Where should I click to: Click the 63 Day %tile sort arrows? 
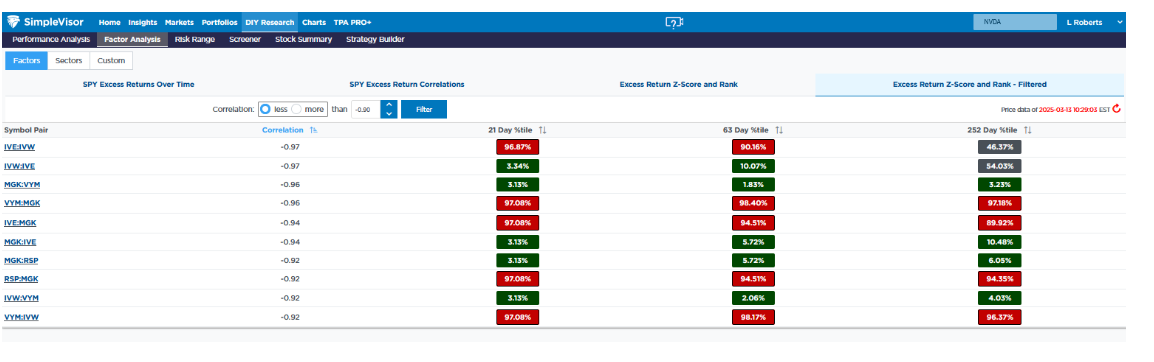point(779,129)
